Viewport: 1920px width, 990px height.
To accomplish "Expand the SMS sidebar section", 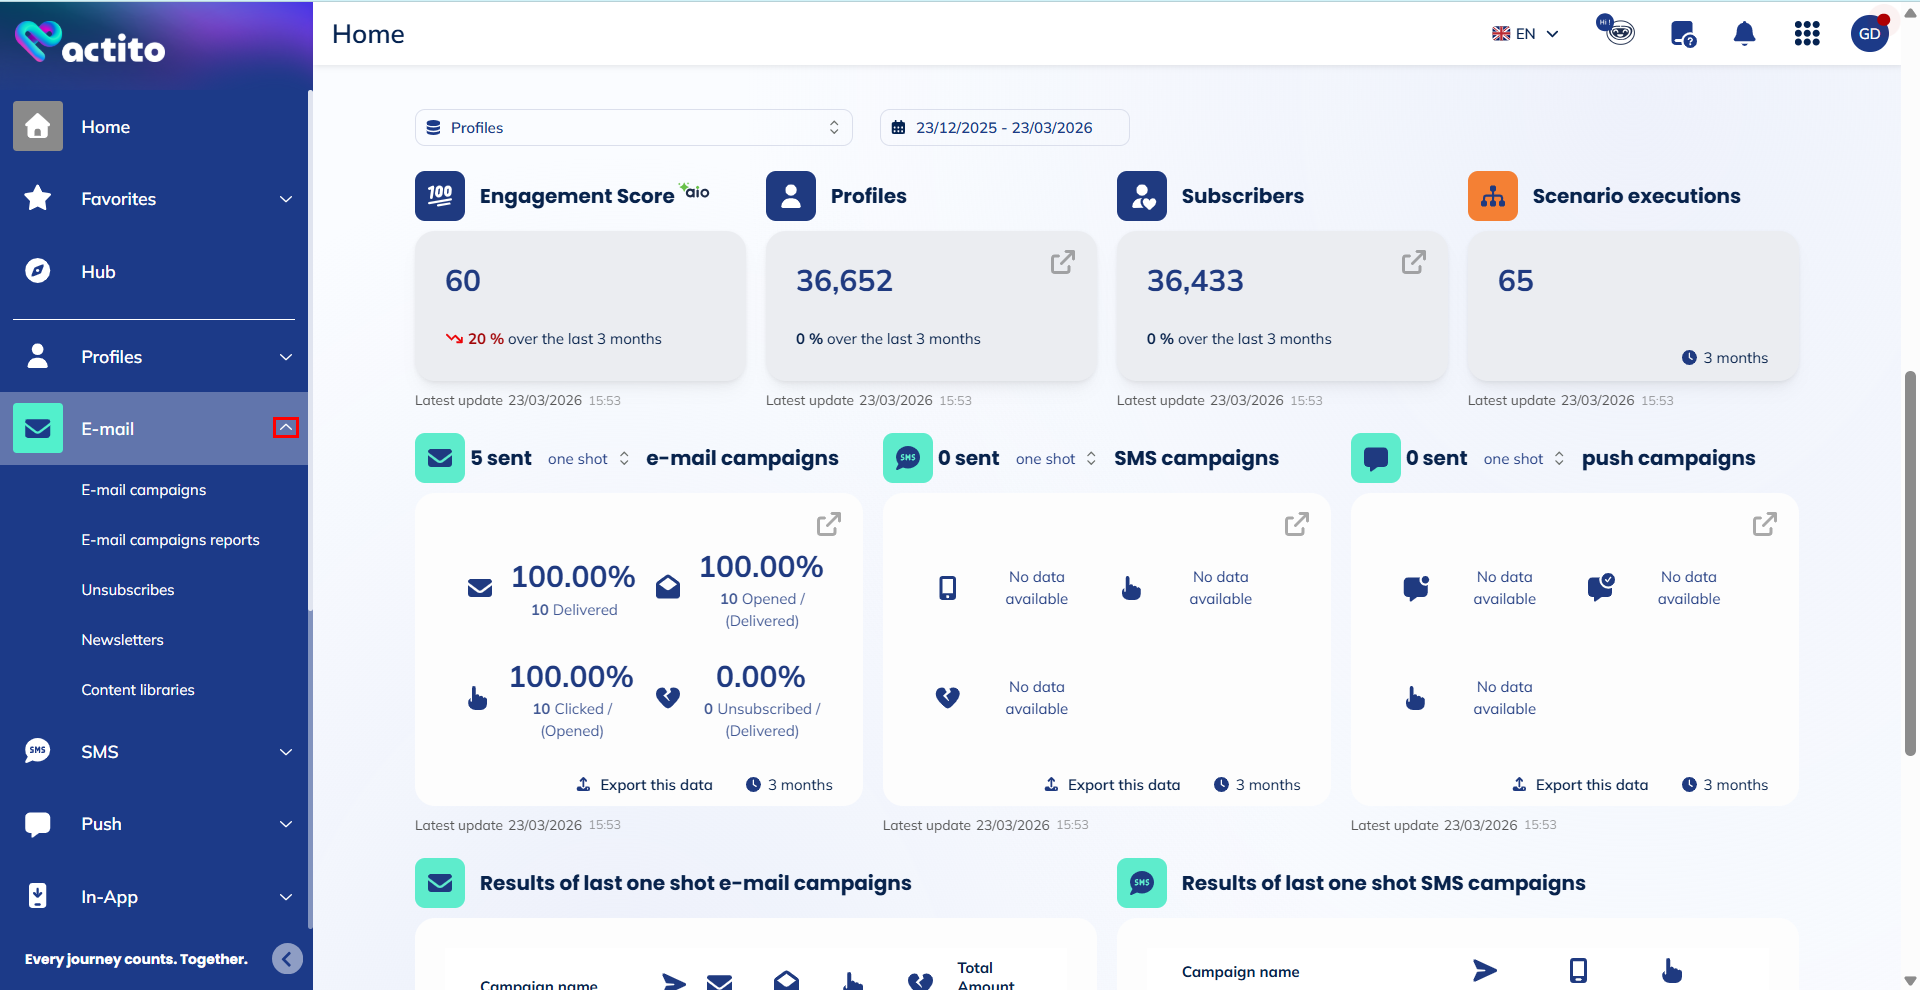I will [286, 752].
